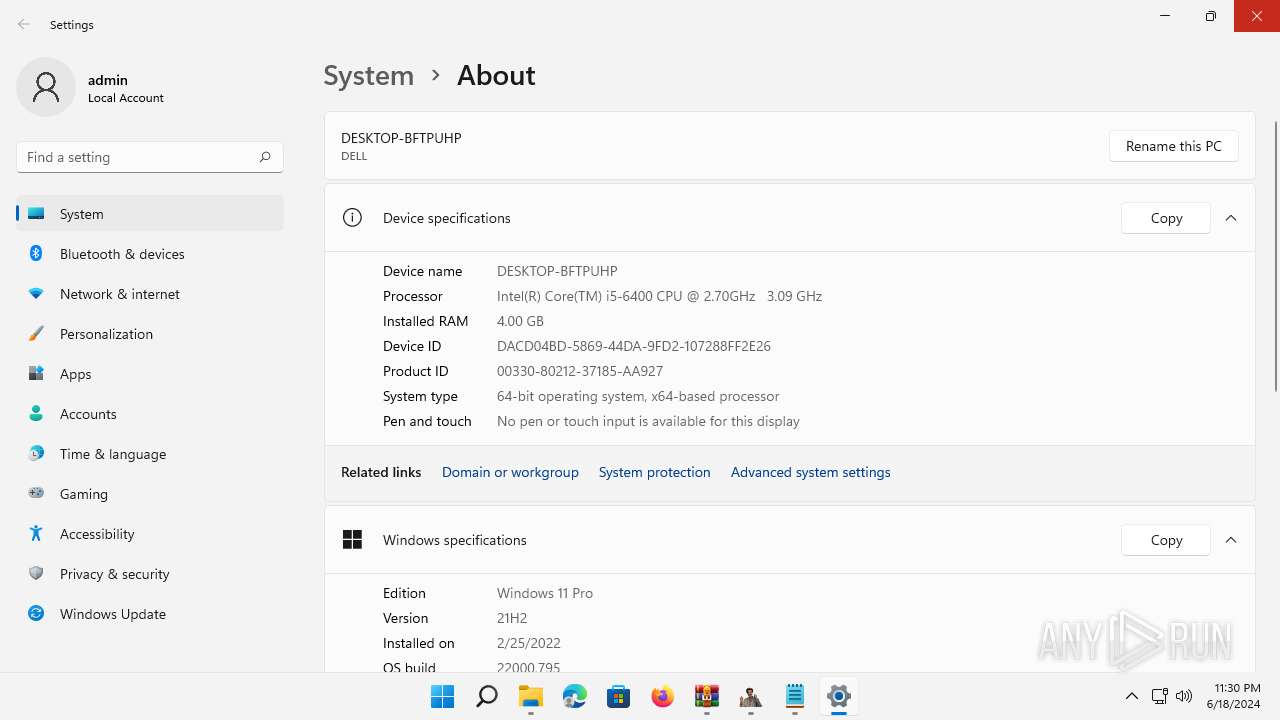Open Gaming settings
Viewport: 1280px width, 720px height.
pyautogui.click(x=150, y=494)
